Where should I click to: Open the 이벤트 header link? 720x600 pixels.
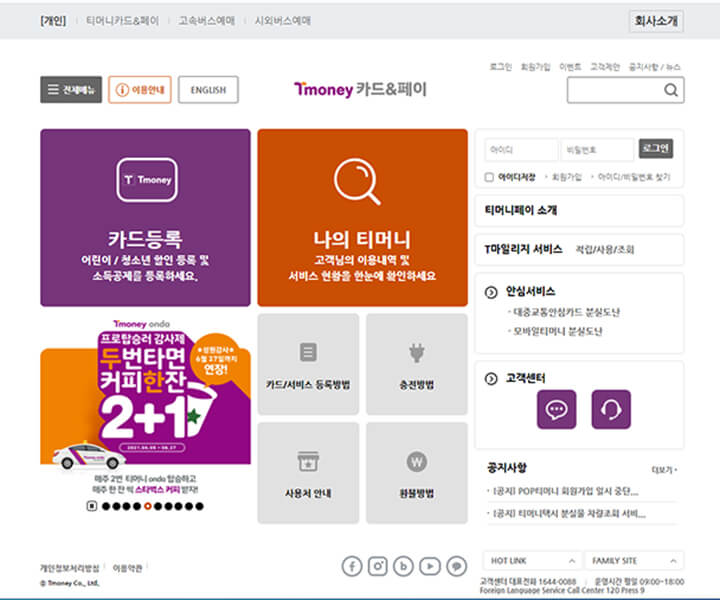570,67
